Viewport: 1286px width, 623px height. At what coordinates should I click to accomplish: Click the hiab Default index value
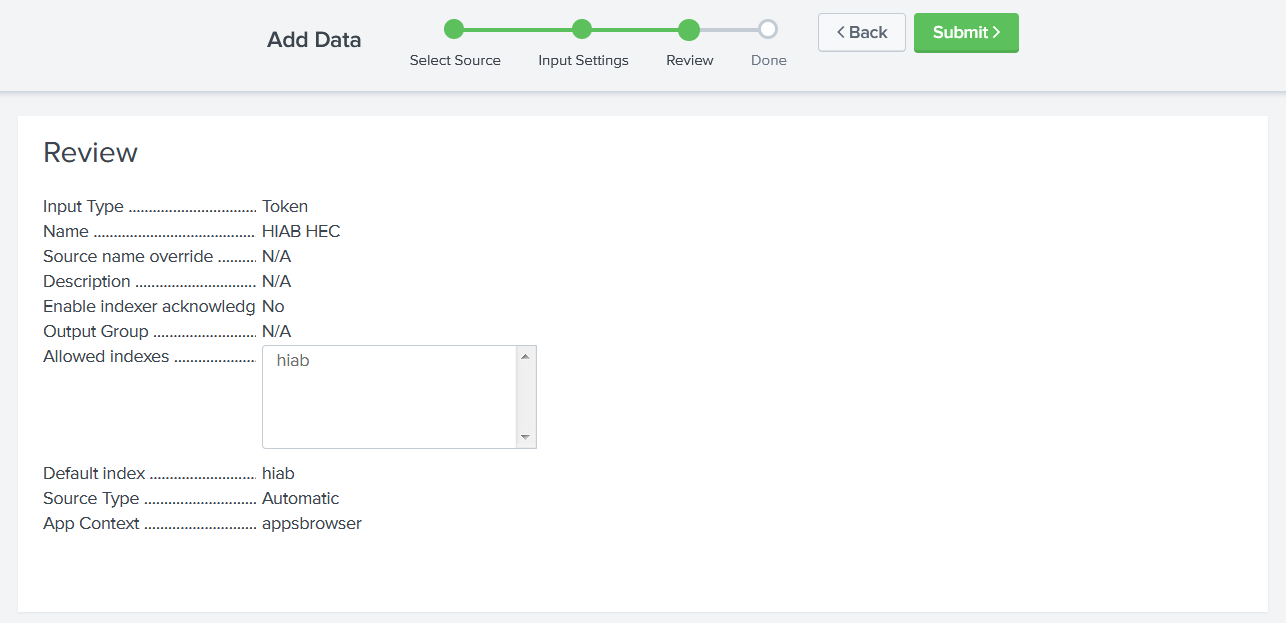point(278,473)
